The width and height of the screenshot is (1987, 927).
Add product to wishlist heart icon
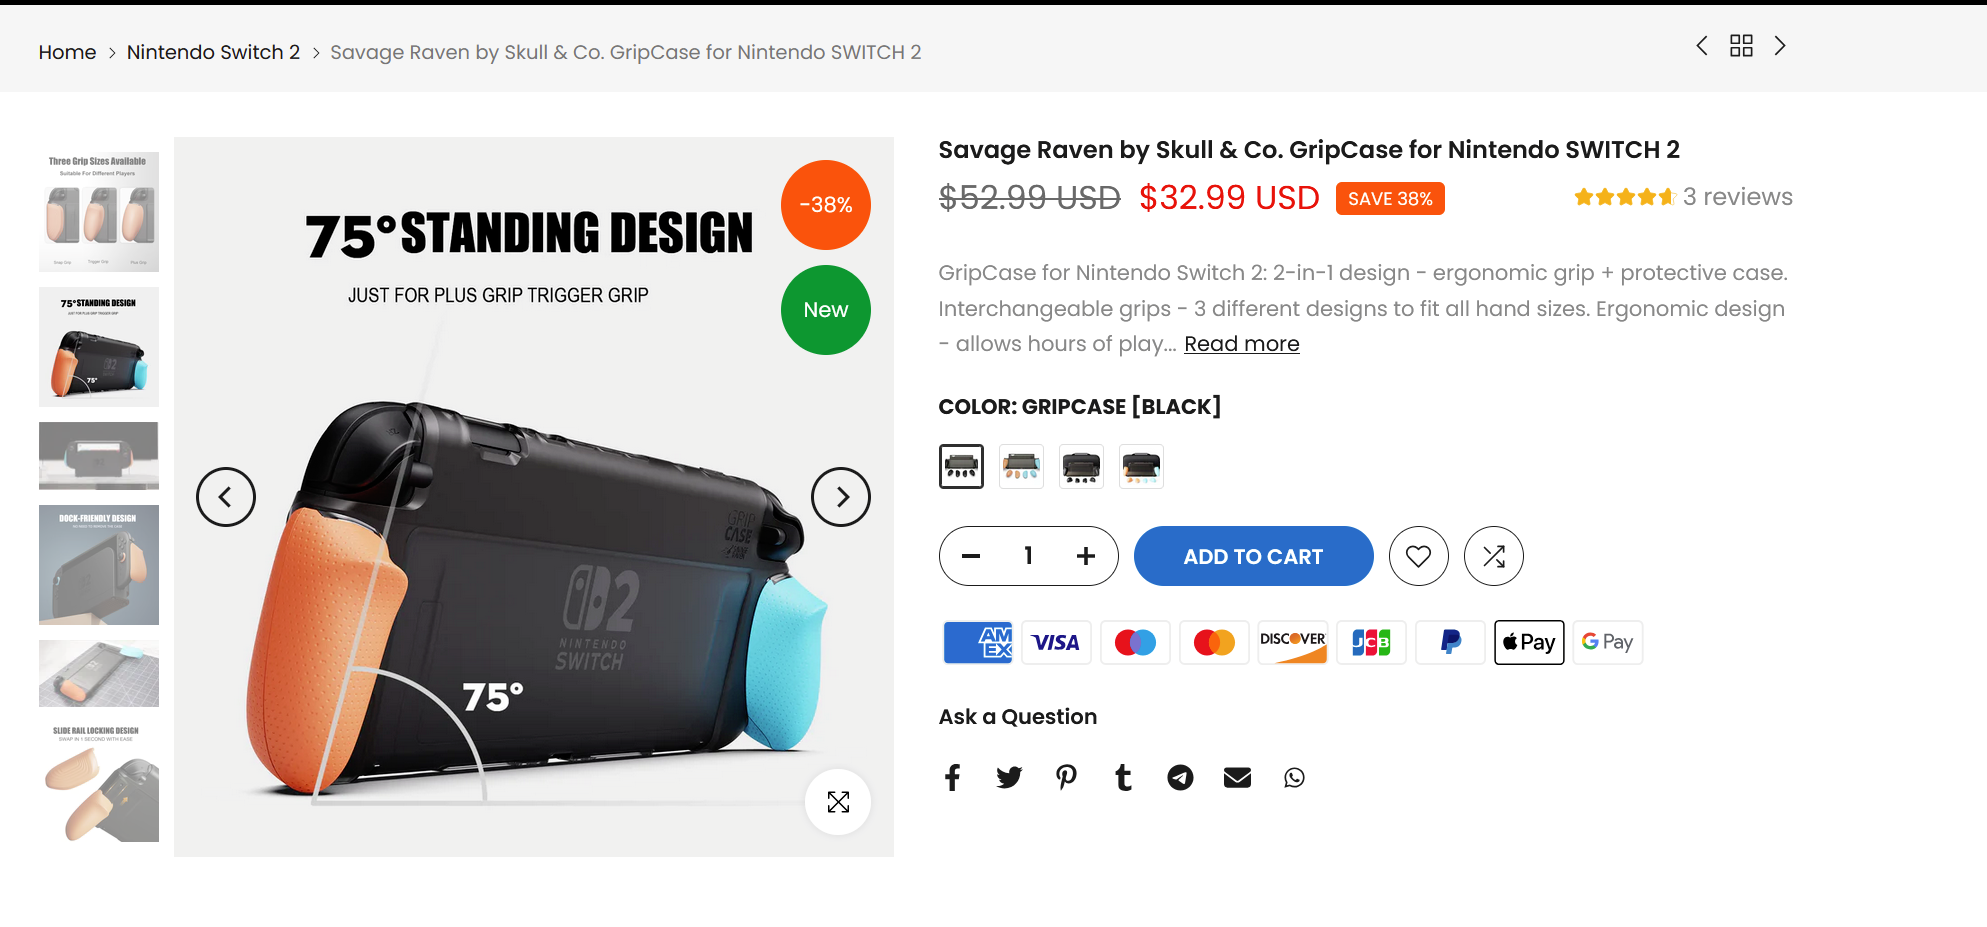coord(1418,556)
